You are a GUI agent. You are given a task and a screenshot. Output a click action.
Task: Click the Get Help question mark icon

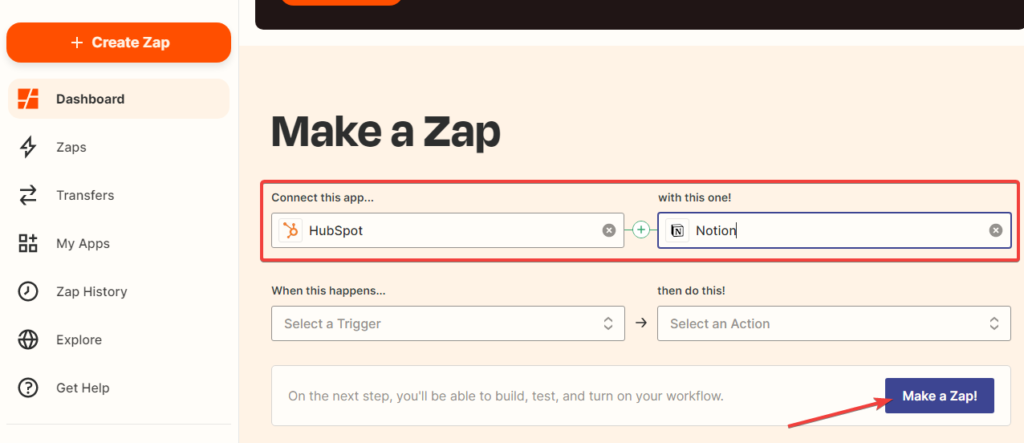29,387
